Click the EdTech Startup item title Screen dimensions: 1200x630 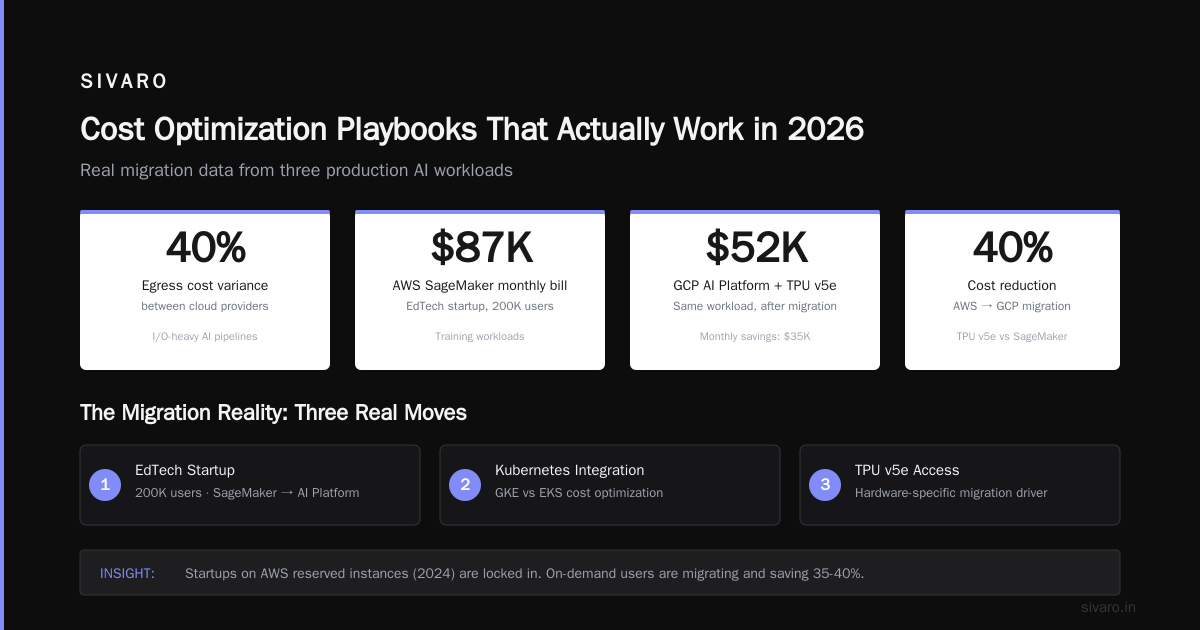[x=185, y=470]
